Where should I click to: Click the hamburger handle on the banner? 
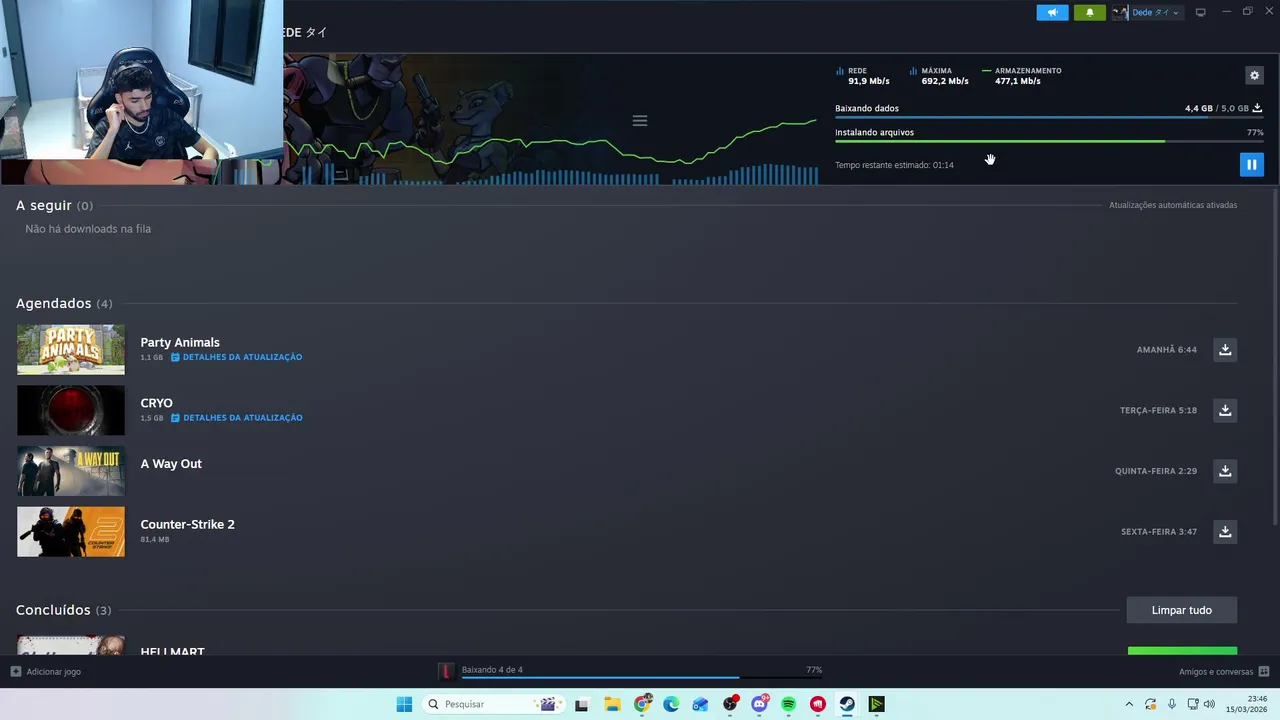(640, 121)
